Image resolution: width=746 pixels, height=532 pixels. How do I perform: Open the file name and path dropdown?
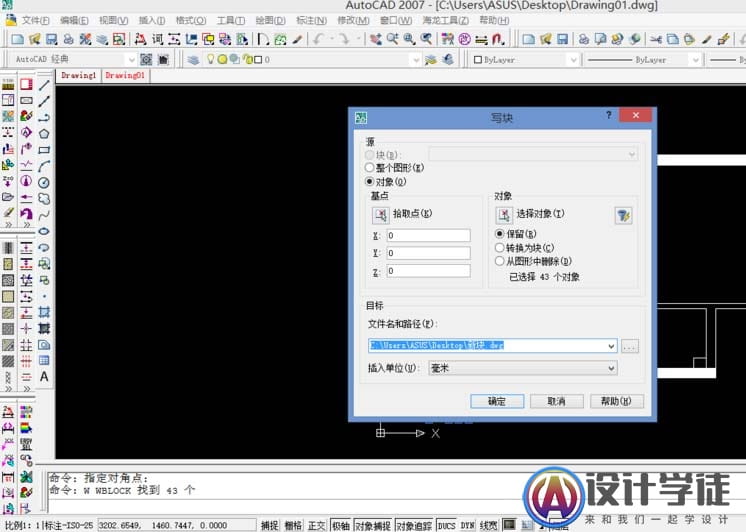point(611,346)
